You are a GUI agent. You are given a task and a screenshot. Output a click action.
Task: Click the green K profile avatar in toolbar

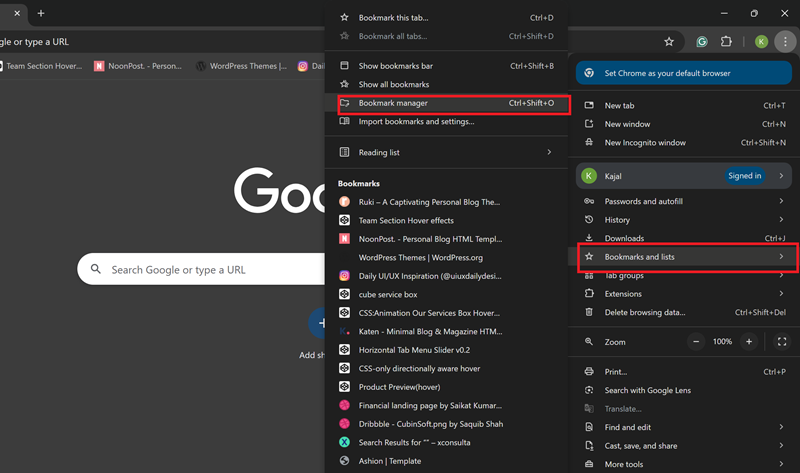pyautogui.click(x=761, y=42)
